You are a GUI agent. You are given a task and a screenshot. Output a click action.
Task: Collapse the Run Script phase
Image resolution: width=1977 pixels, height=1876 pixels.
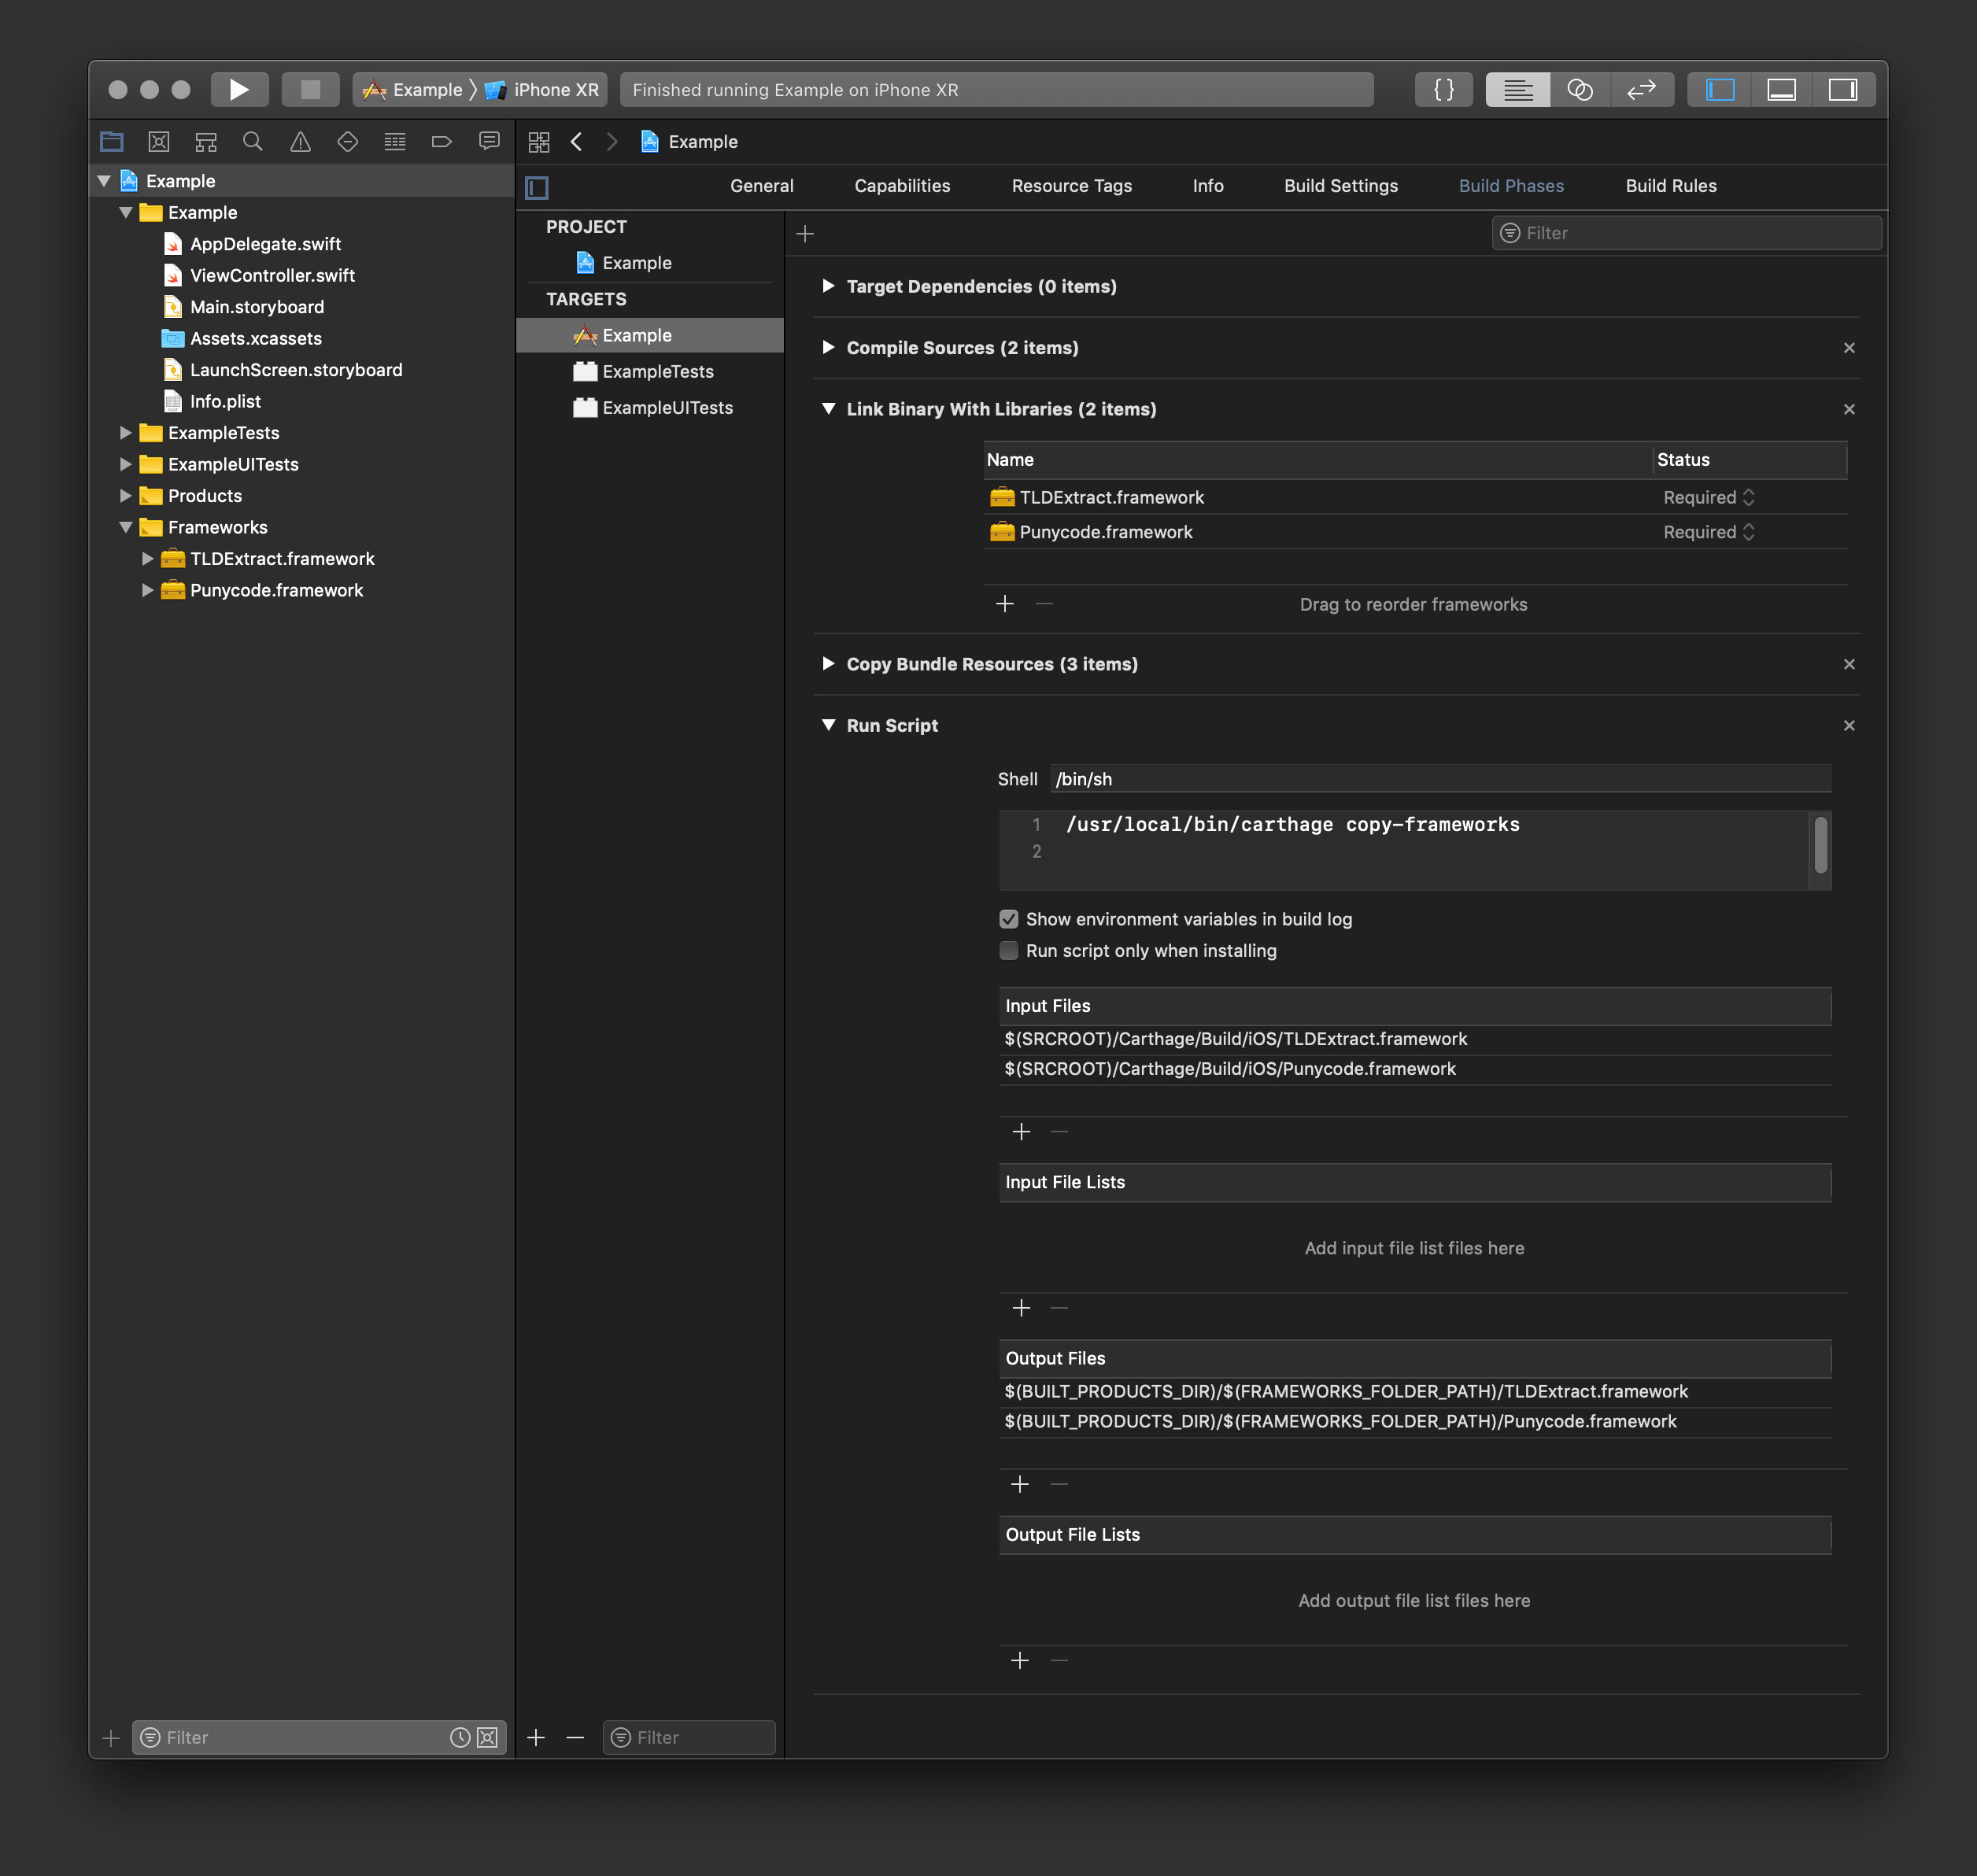[x=828, y=726]
